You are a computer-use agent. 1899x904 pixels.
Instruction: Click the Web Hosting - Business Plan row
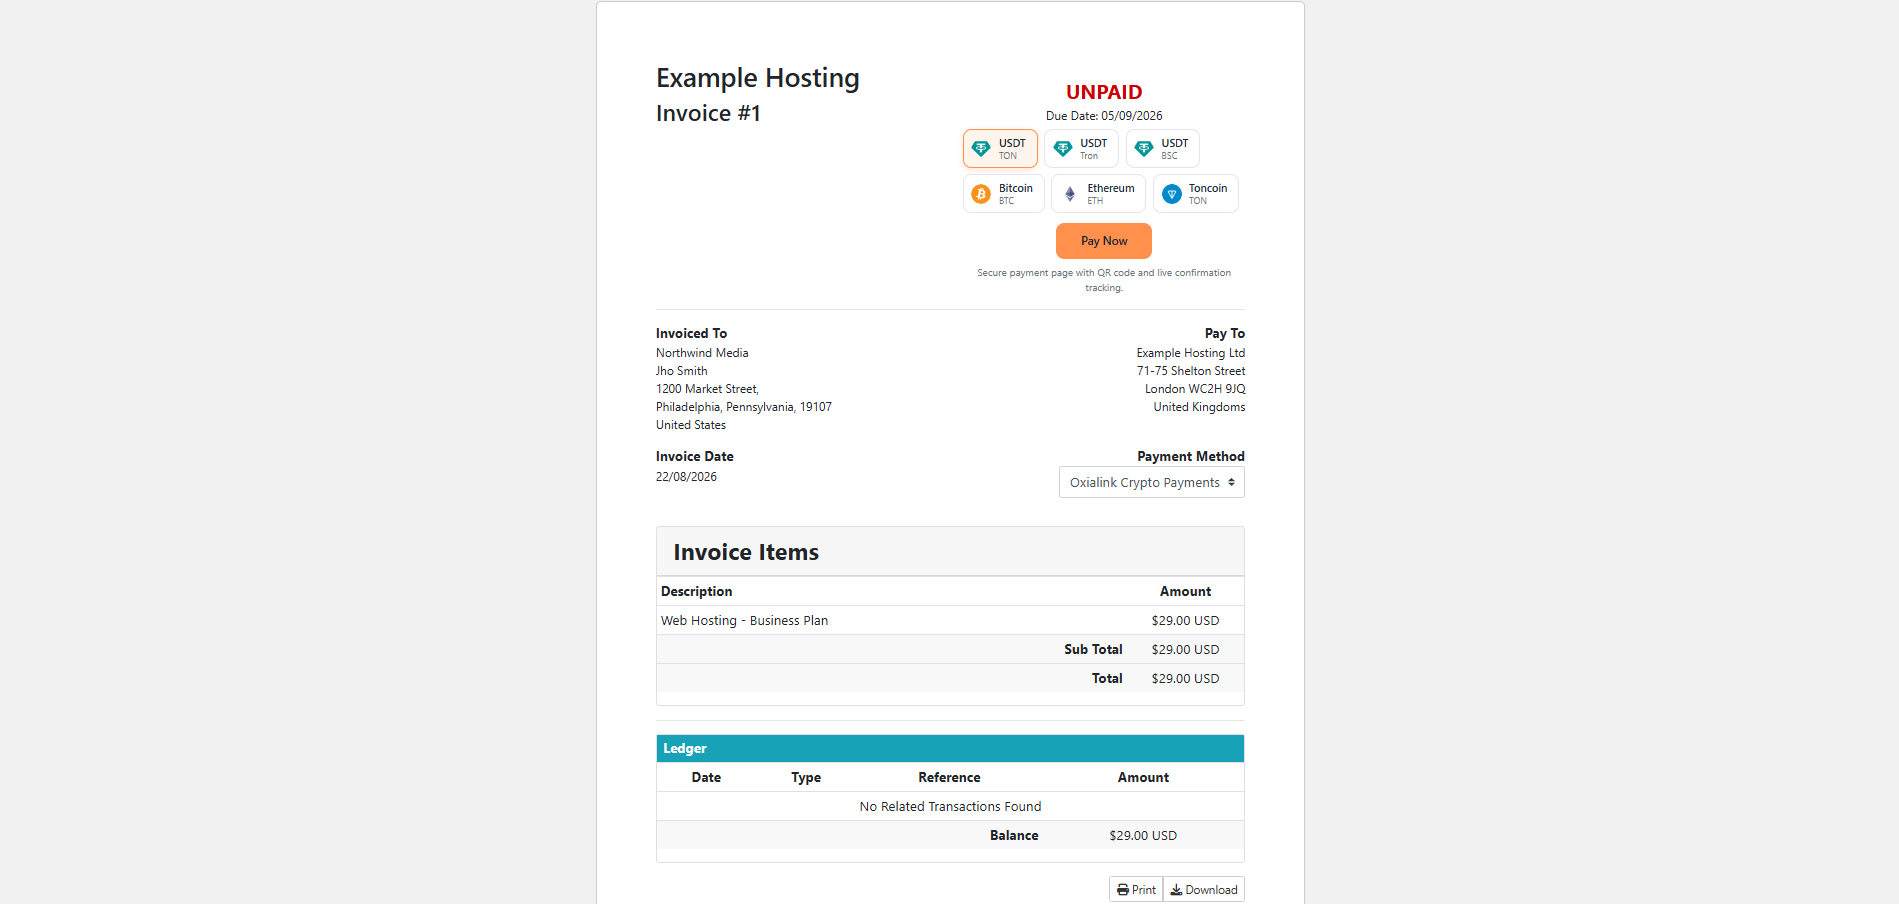pos(950,620)
